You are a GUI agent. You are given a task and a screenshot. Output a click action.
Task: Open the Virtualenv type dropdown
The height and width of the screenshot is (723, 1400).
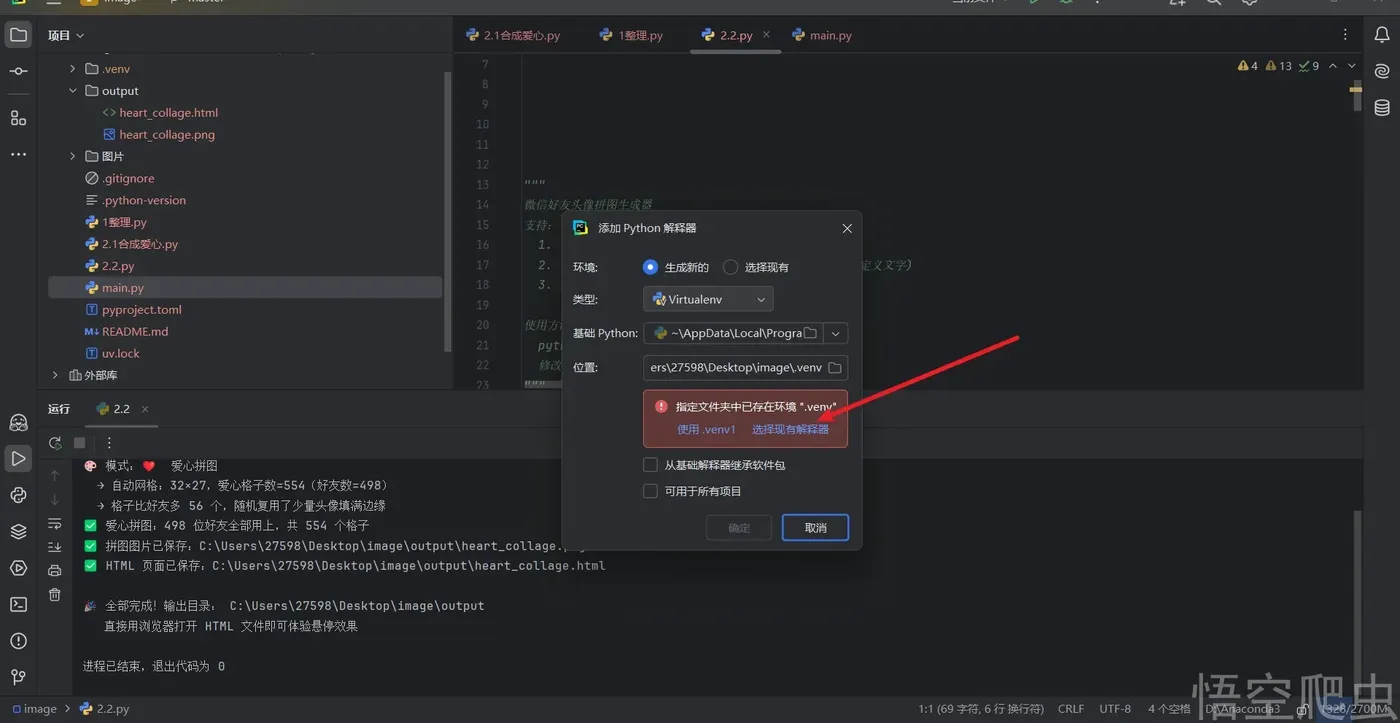click(708, 299)
